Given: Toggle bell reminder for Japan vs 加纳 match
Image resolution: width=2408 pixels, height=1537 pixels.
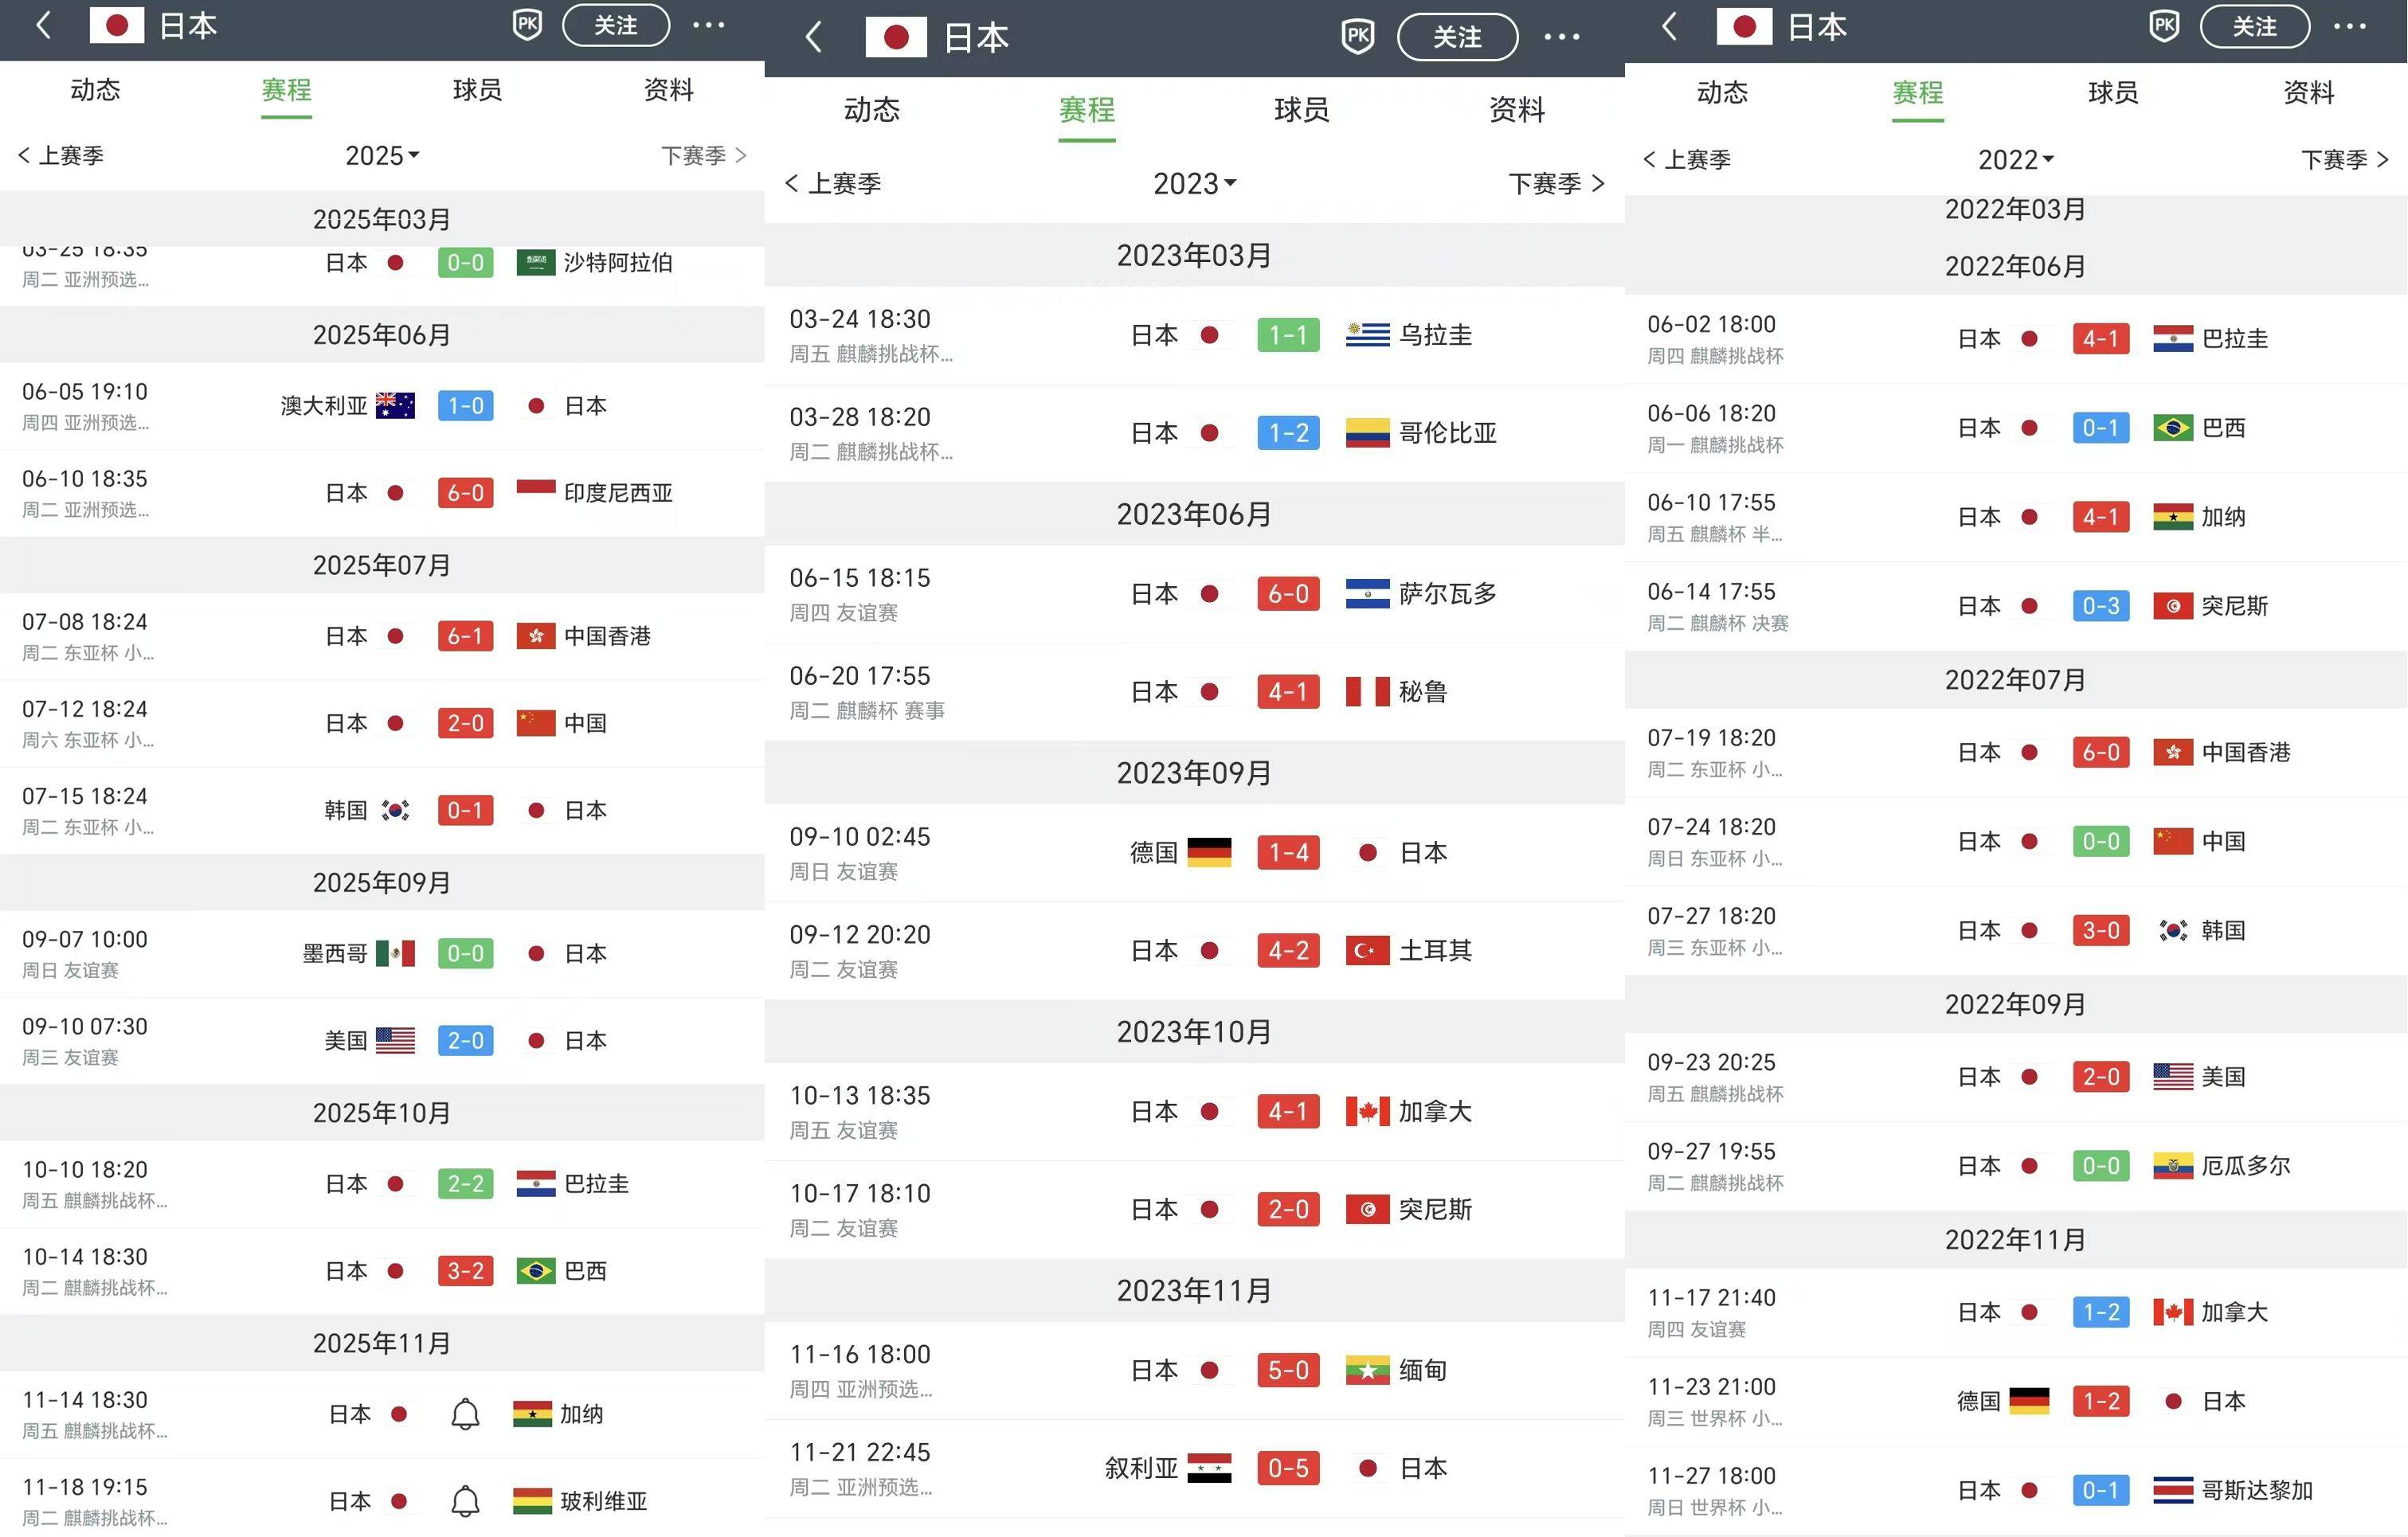Looking at the screenshot, I should coord(465,1414).
